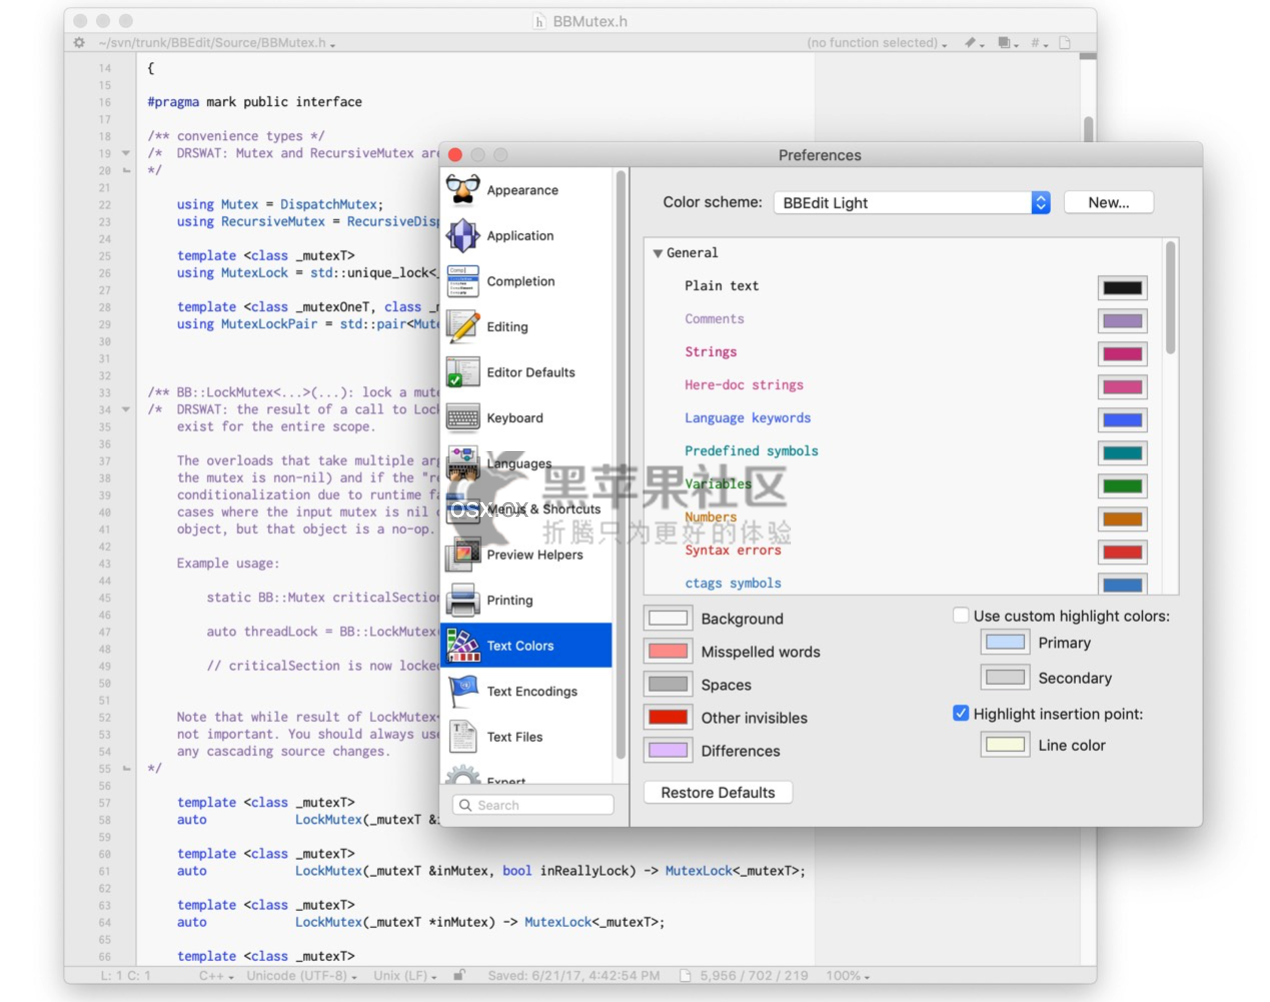Image resolution: width=1270 pixels, height=1002 pixels.
Task: Open the gear menu in BBMutex.h toolbar
Action: pyautogui.click(x=79, y=43)
